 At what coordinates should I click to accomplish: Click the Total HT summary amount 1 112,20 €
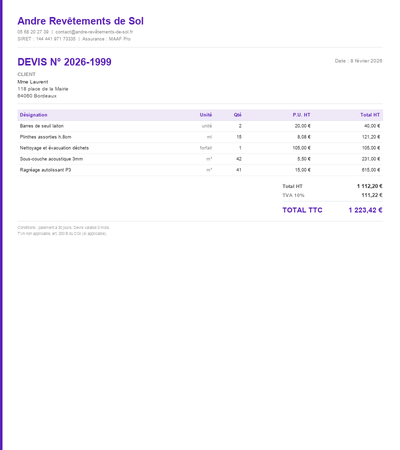[x=370, y=186]
